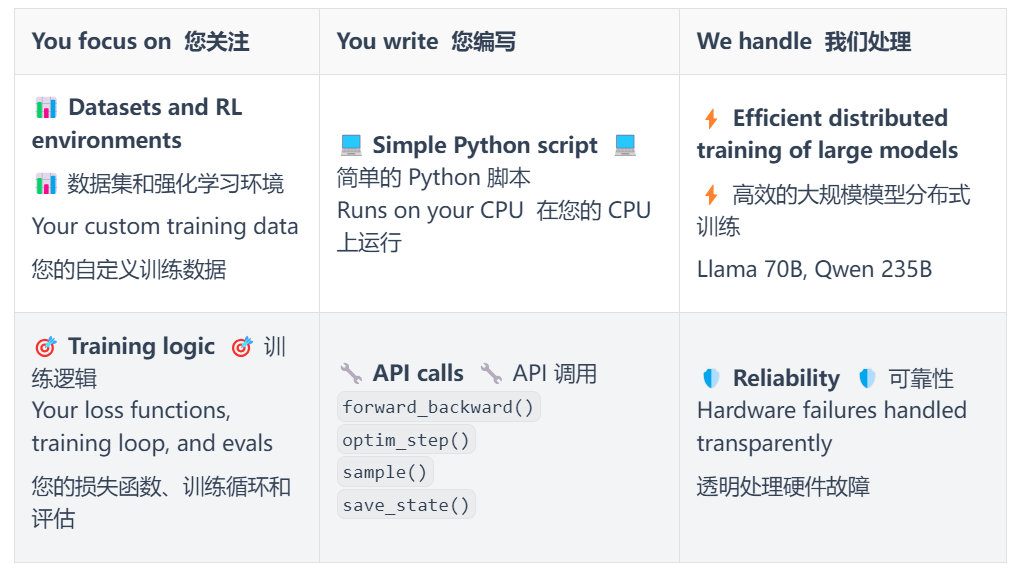Click the 'We handle' column header
This screenshot has height=569, width=1026.
[x=754, y=41]
